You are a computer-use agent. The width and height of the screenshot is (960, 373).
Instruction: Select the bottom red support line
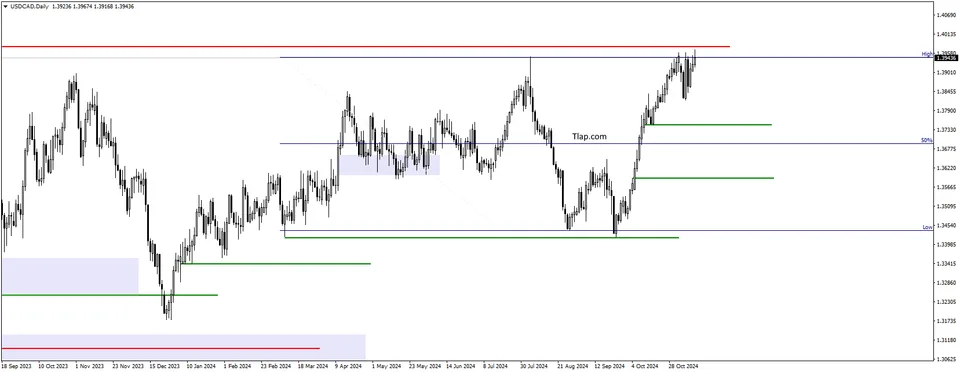(160, 349)
